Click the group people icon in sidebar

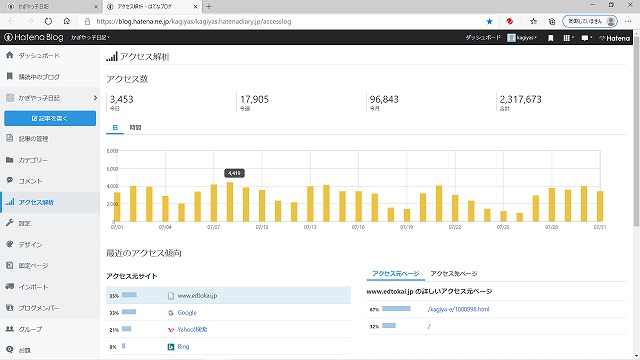10,329
